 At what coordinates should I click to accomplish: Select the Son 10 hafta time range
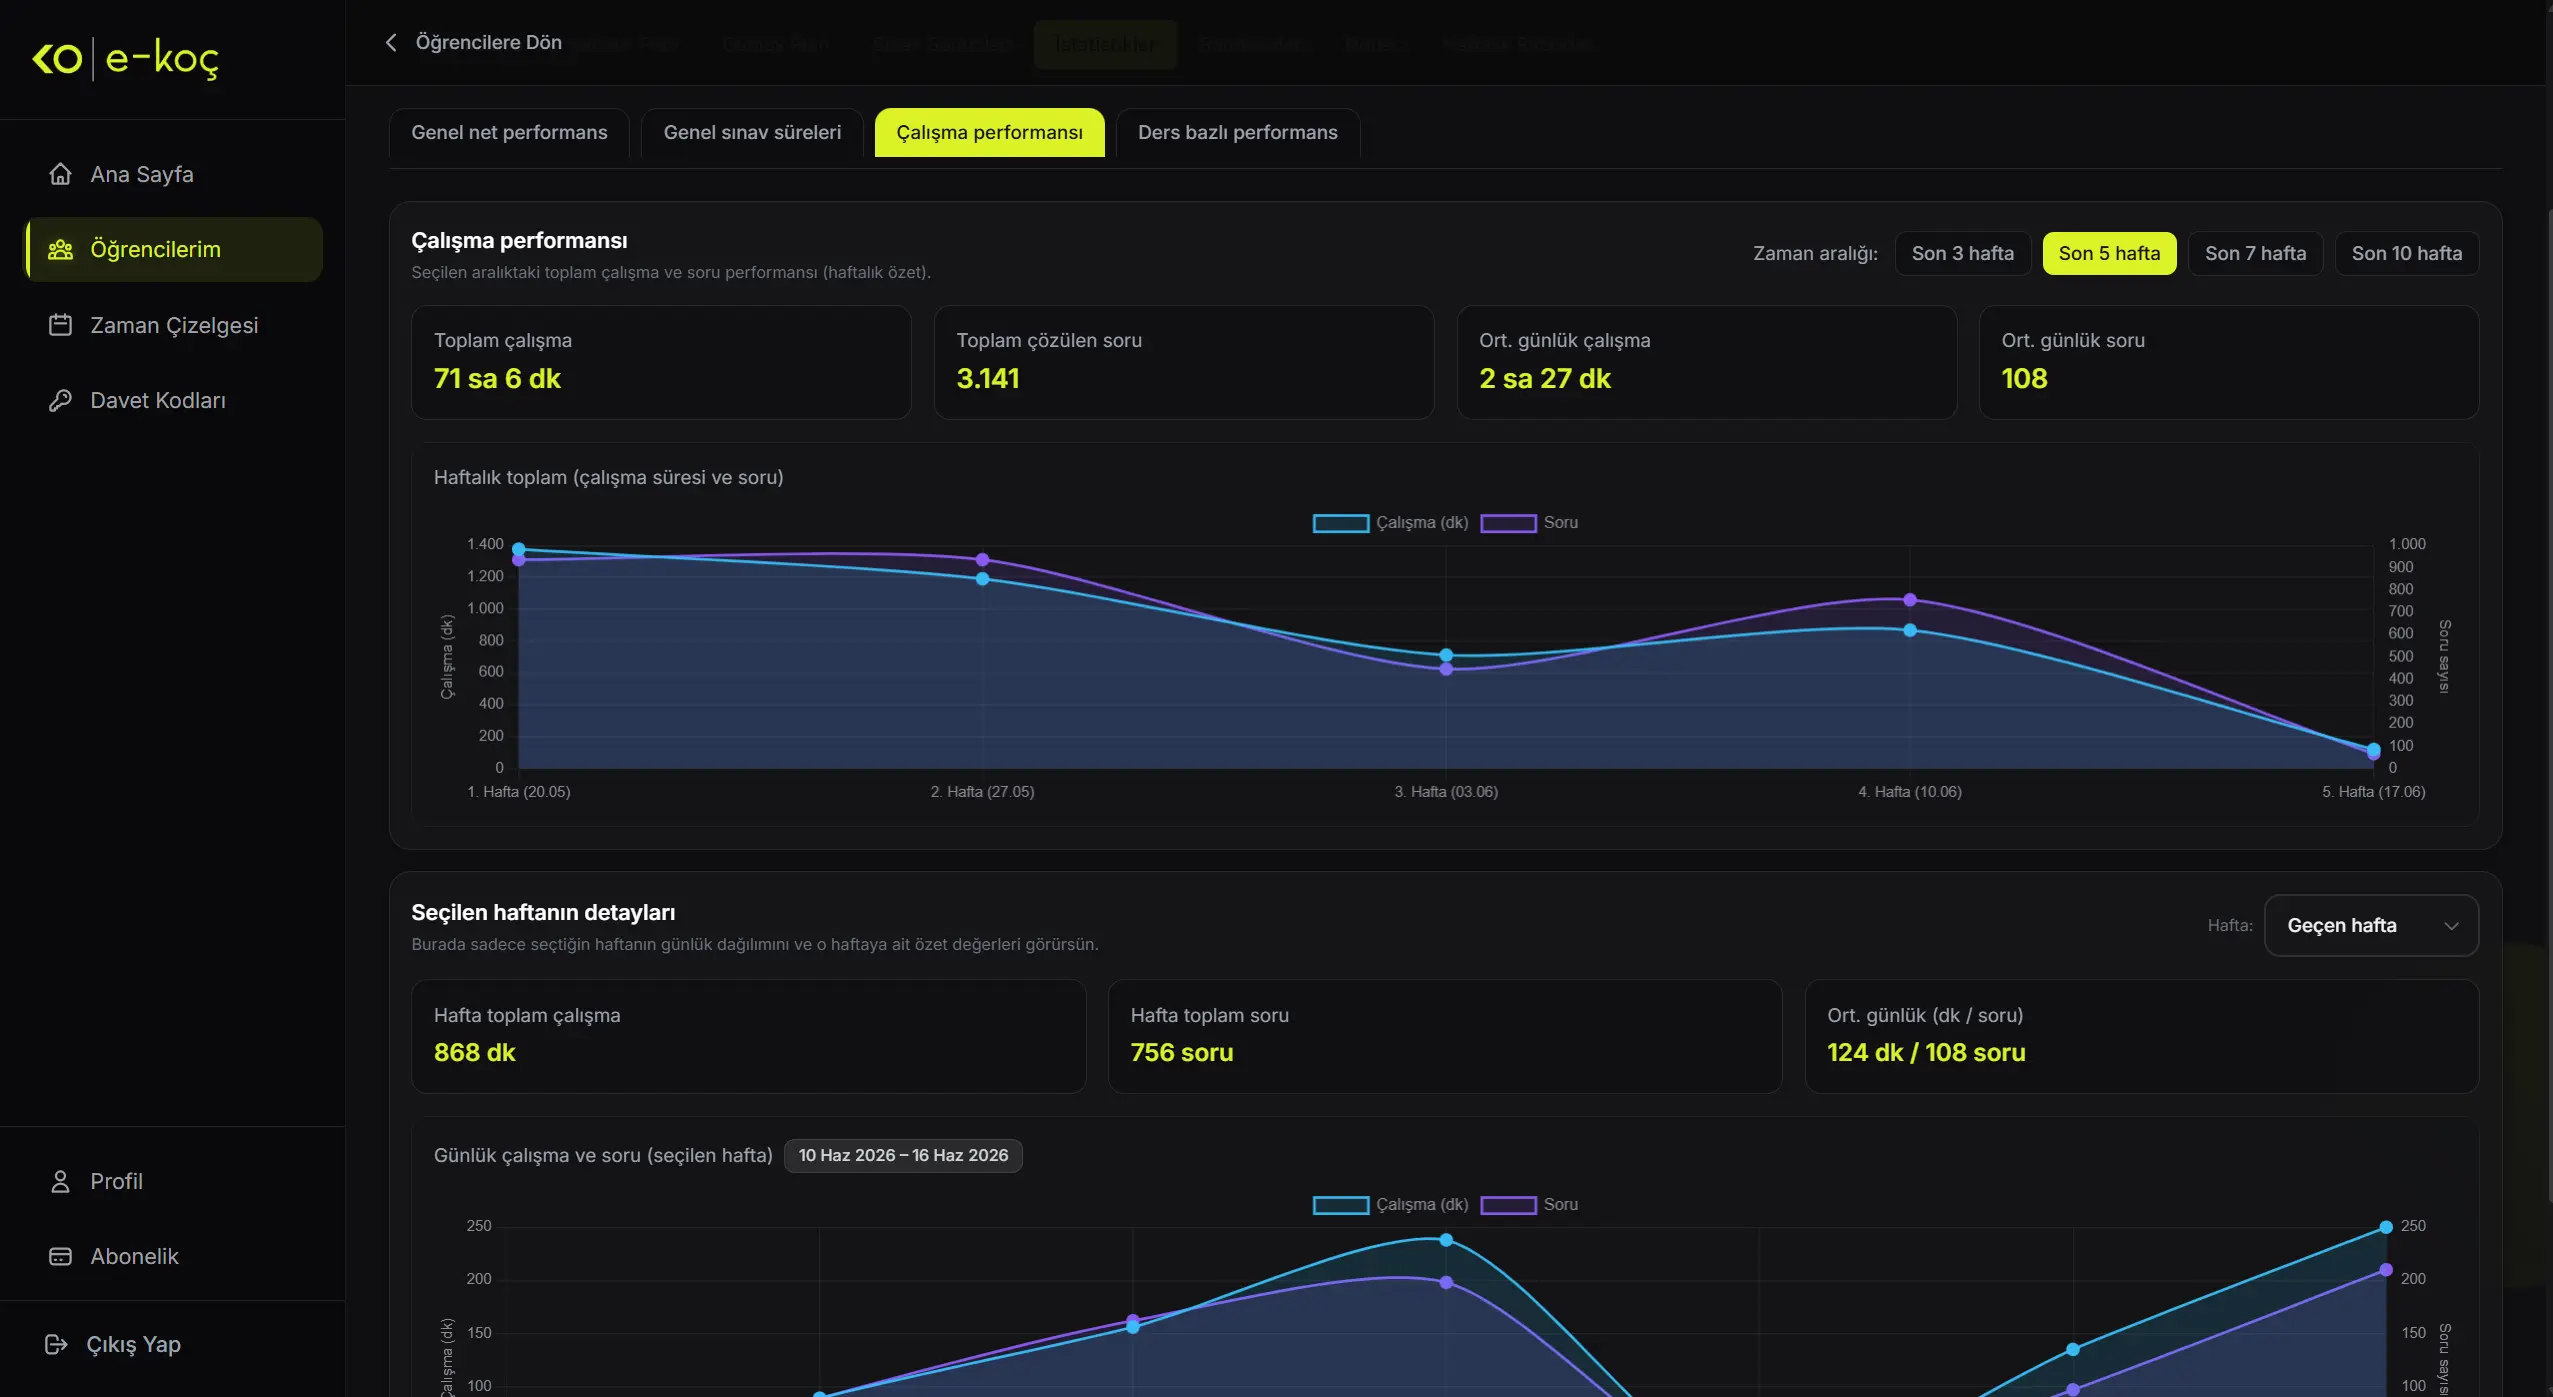[x=2406, y=253]
